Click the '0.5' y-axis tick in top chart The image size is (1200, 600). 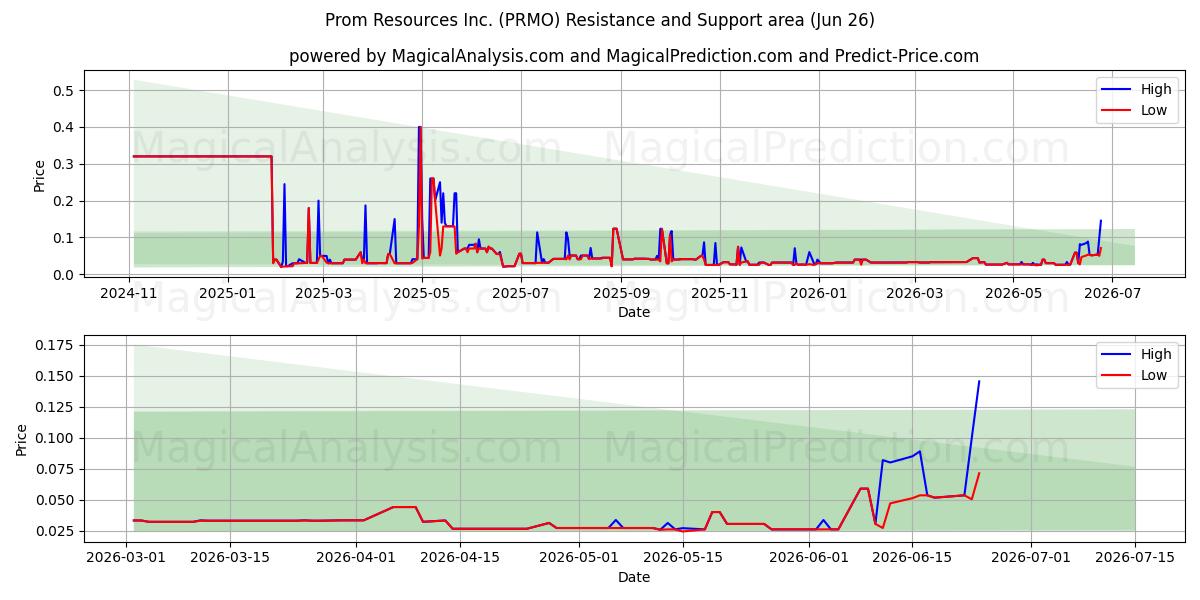tap(64, 91)
